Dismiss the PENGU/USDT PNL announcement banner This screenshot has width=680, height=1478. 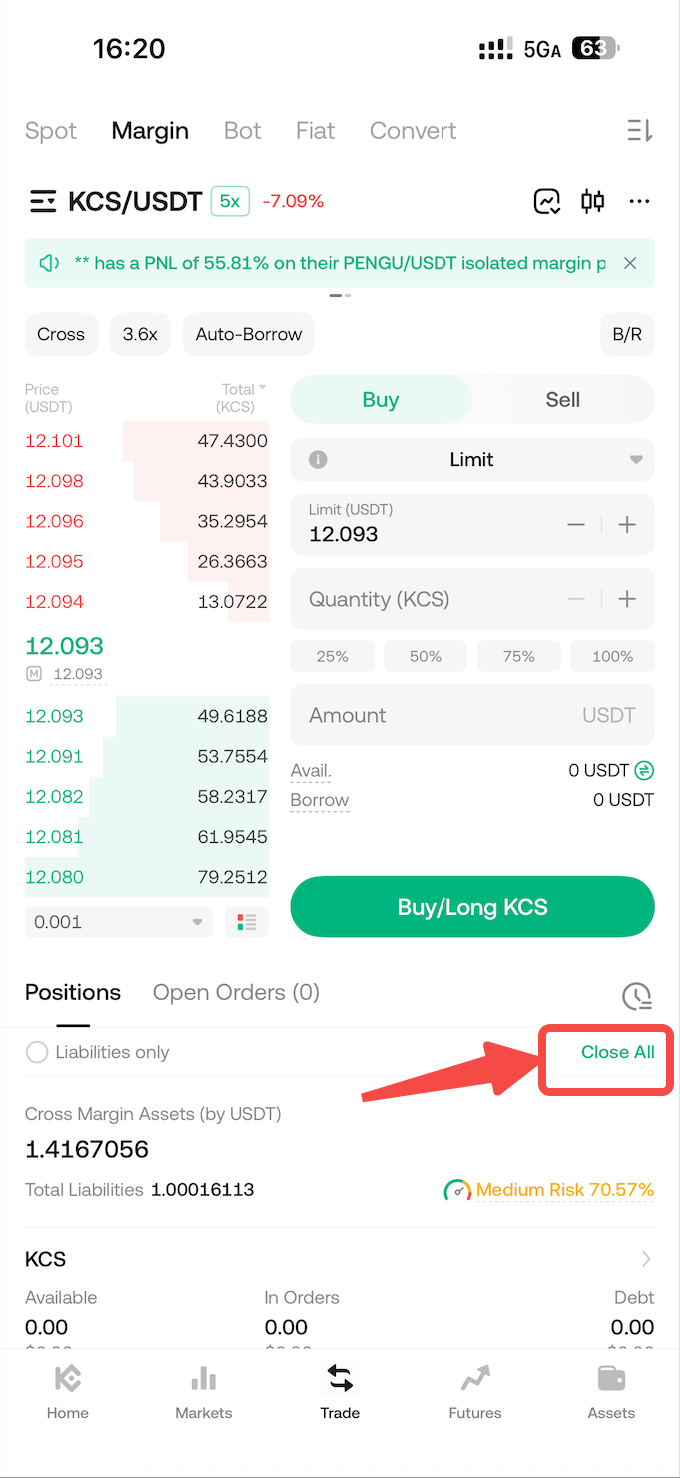(x=630, y=263)
